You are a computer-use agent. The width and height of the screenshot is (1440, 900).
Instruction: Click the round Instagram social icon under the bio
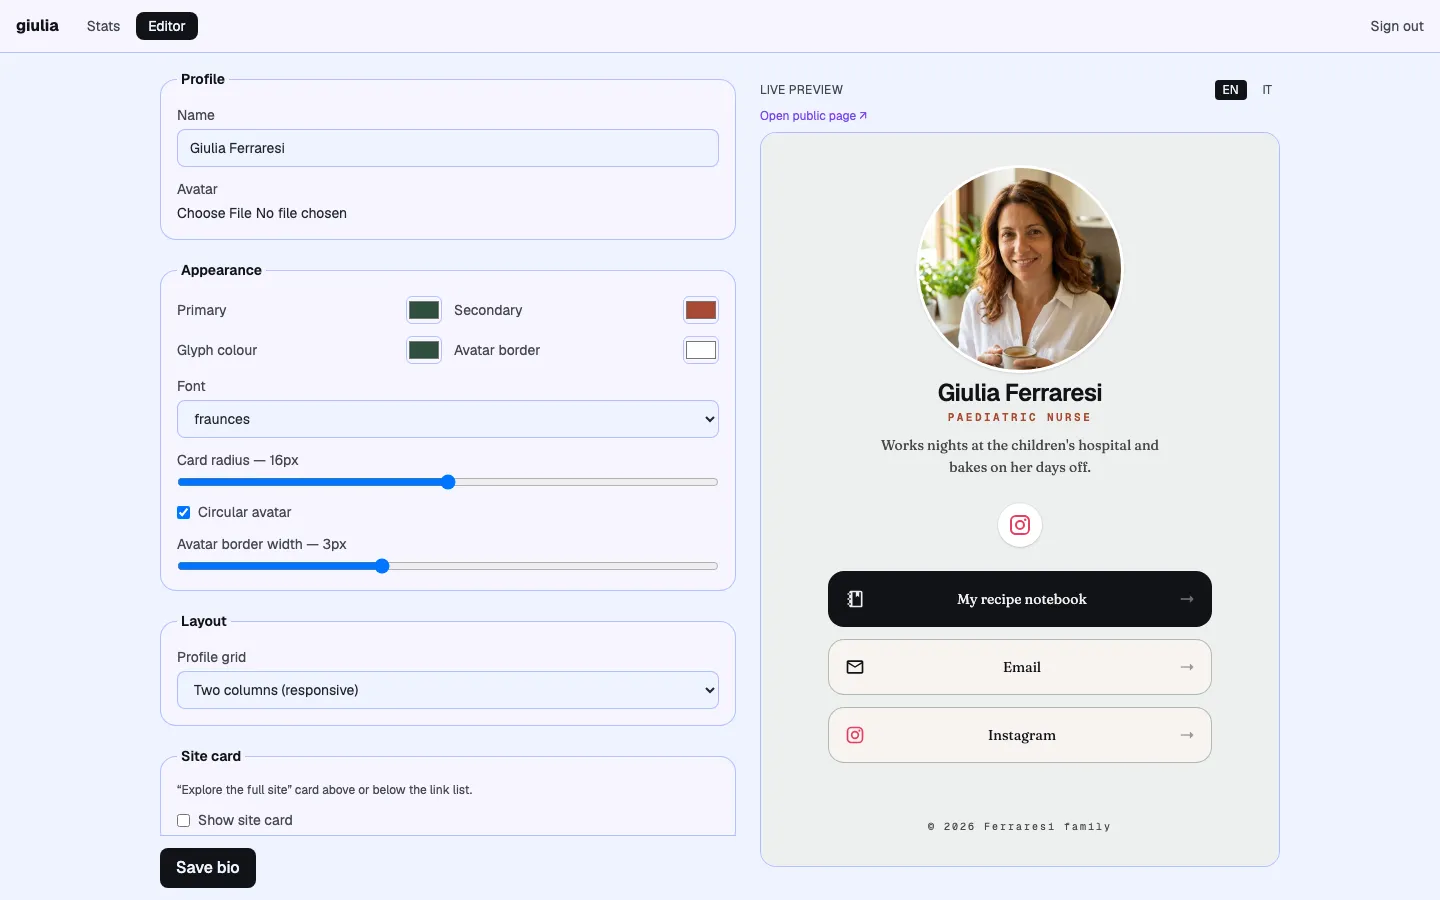[x=1020, y=525]
